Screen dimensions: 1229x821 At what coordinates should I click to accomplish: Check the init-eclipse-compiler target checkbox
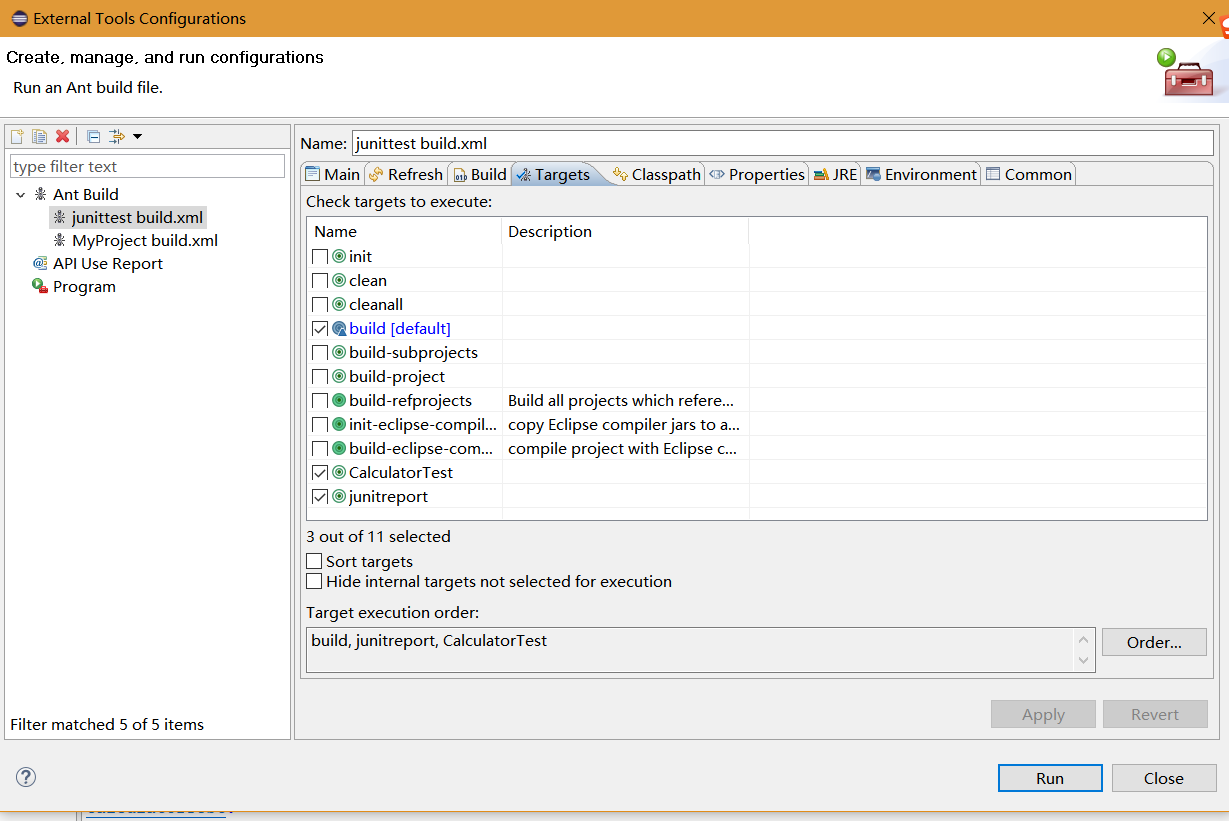point(320,424)
